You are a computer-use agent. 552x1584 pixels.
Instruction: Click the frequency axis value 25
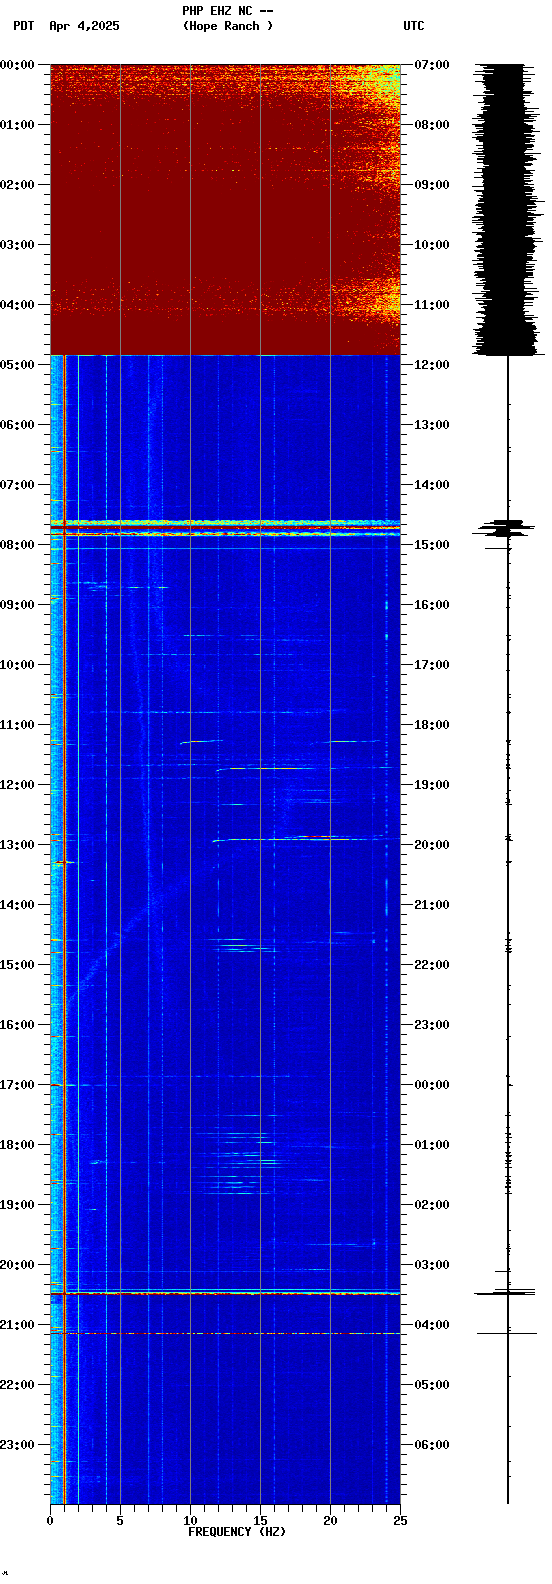coord(400,1521)
